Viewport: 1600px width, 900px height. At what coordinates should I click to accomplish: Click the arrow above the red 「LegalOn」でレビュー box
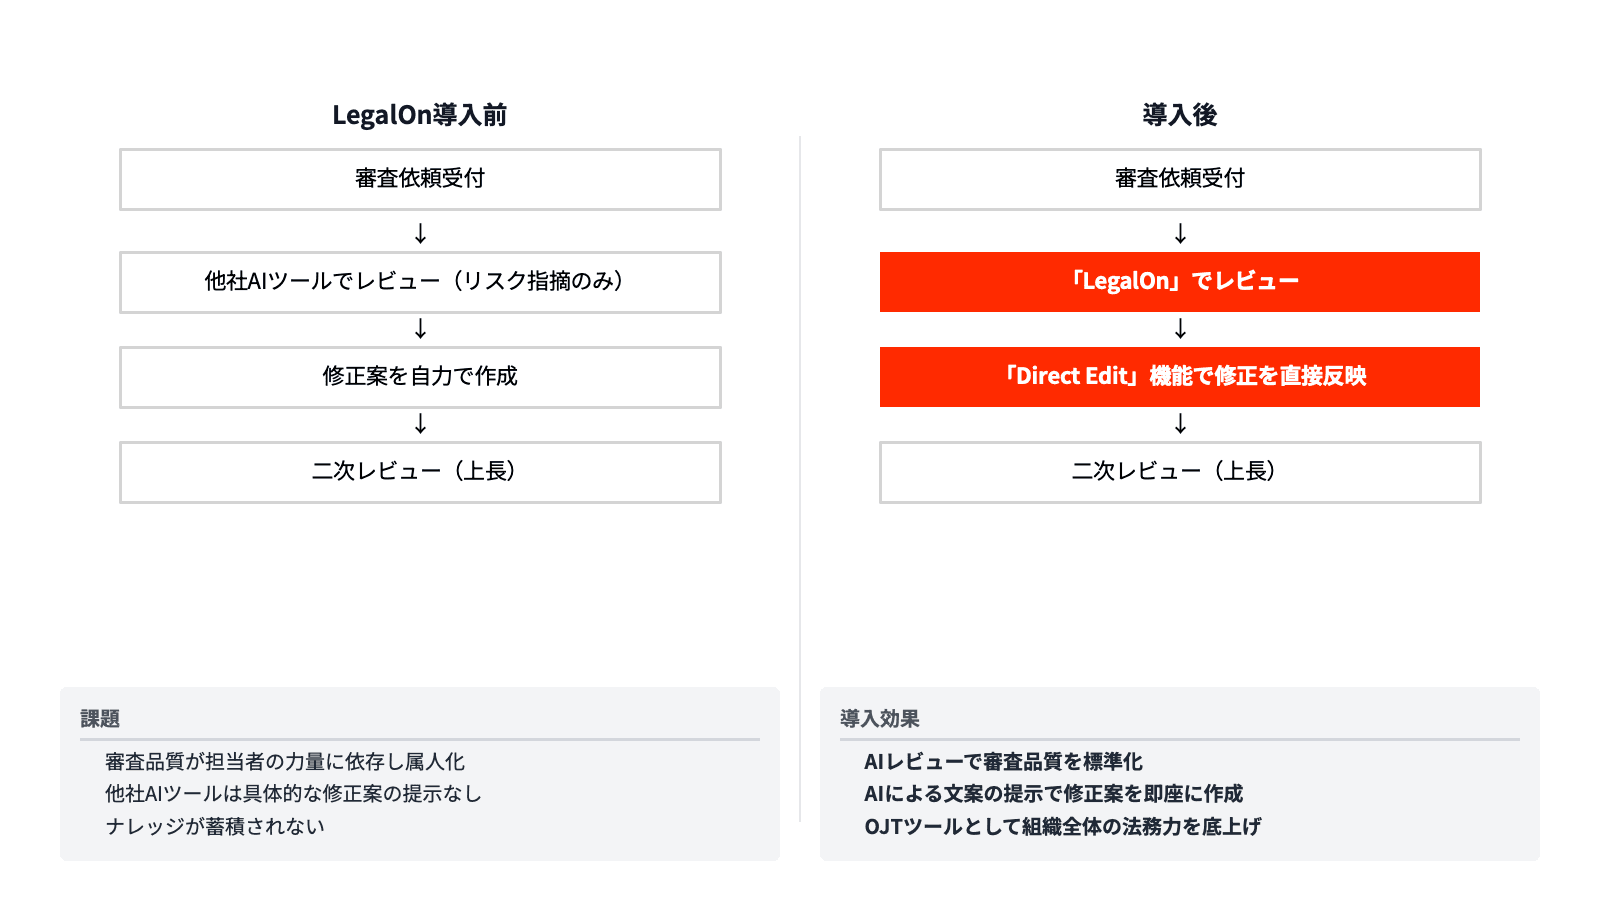coord(1180,233)
